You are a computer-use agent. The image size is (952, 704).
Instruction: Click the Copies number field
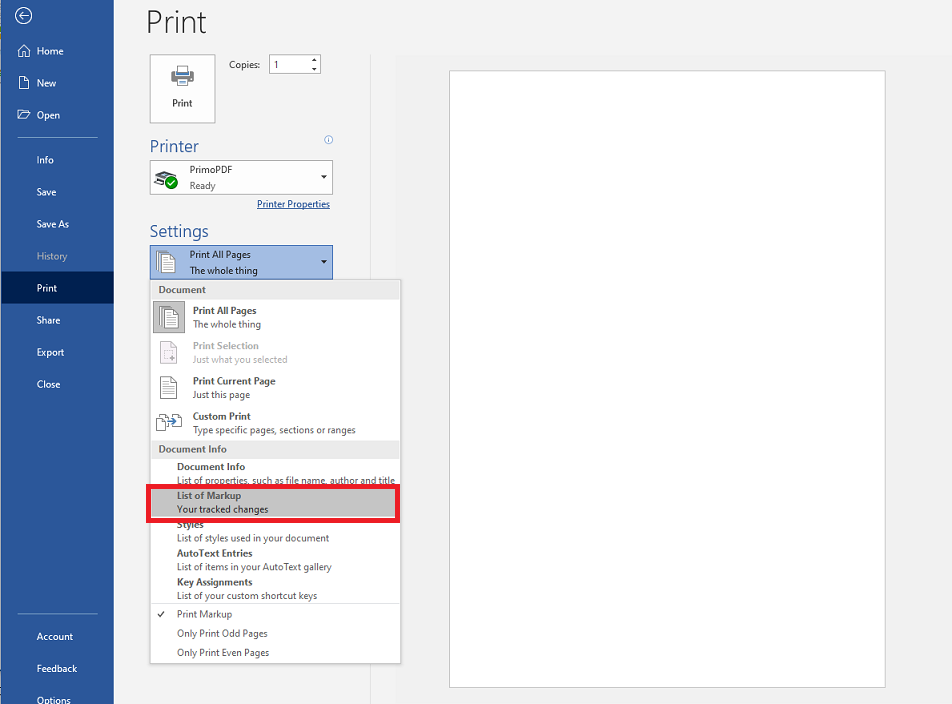click(290, 64)
